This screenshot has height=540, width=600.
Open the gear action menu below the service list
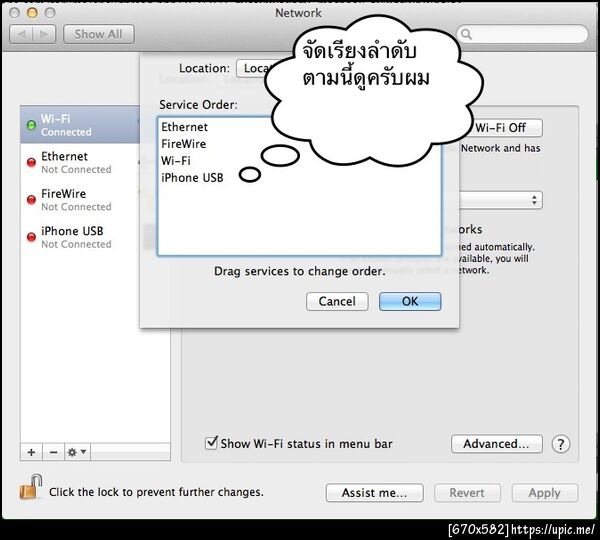click(x=77, y=452)
